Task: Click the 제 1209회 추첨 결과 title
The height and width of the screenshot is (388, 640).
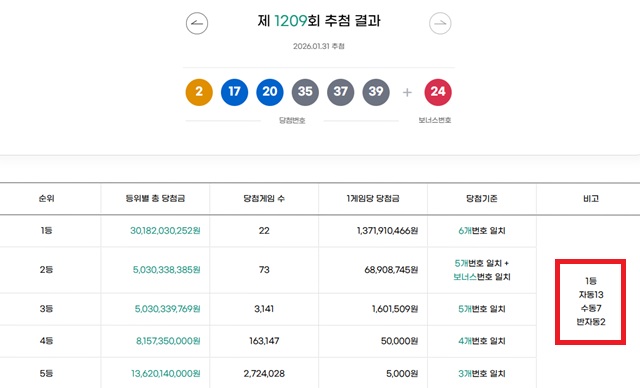Action: (x=319, y=20)
